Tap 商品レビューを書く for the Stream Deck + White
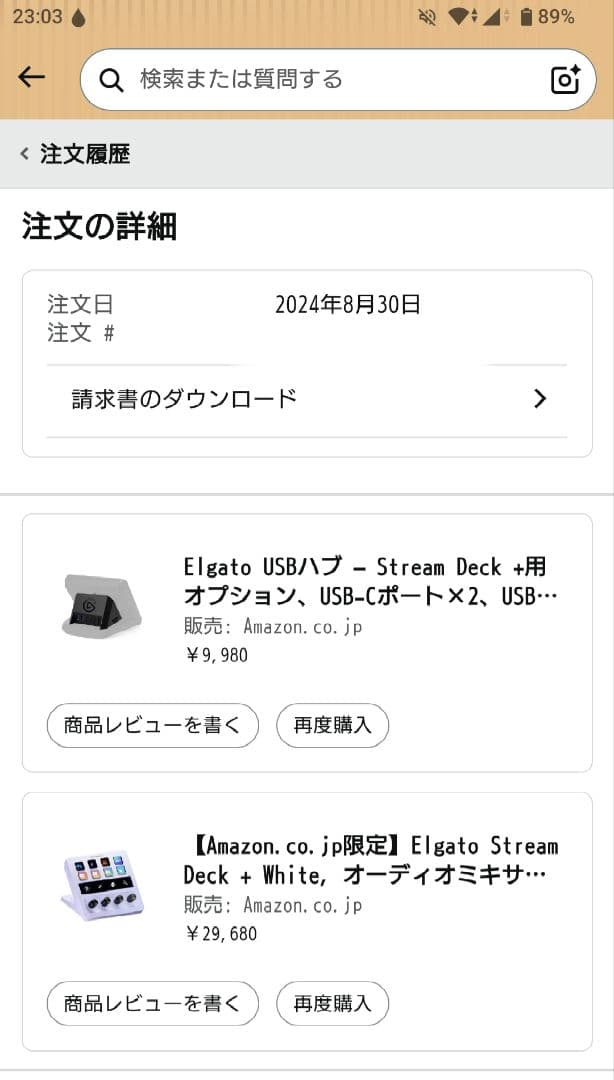 (152, 1004)
